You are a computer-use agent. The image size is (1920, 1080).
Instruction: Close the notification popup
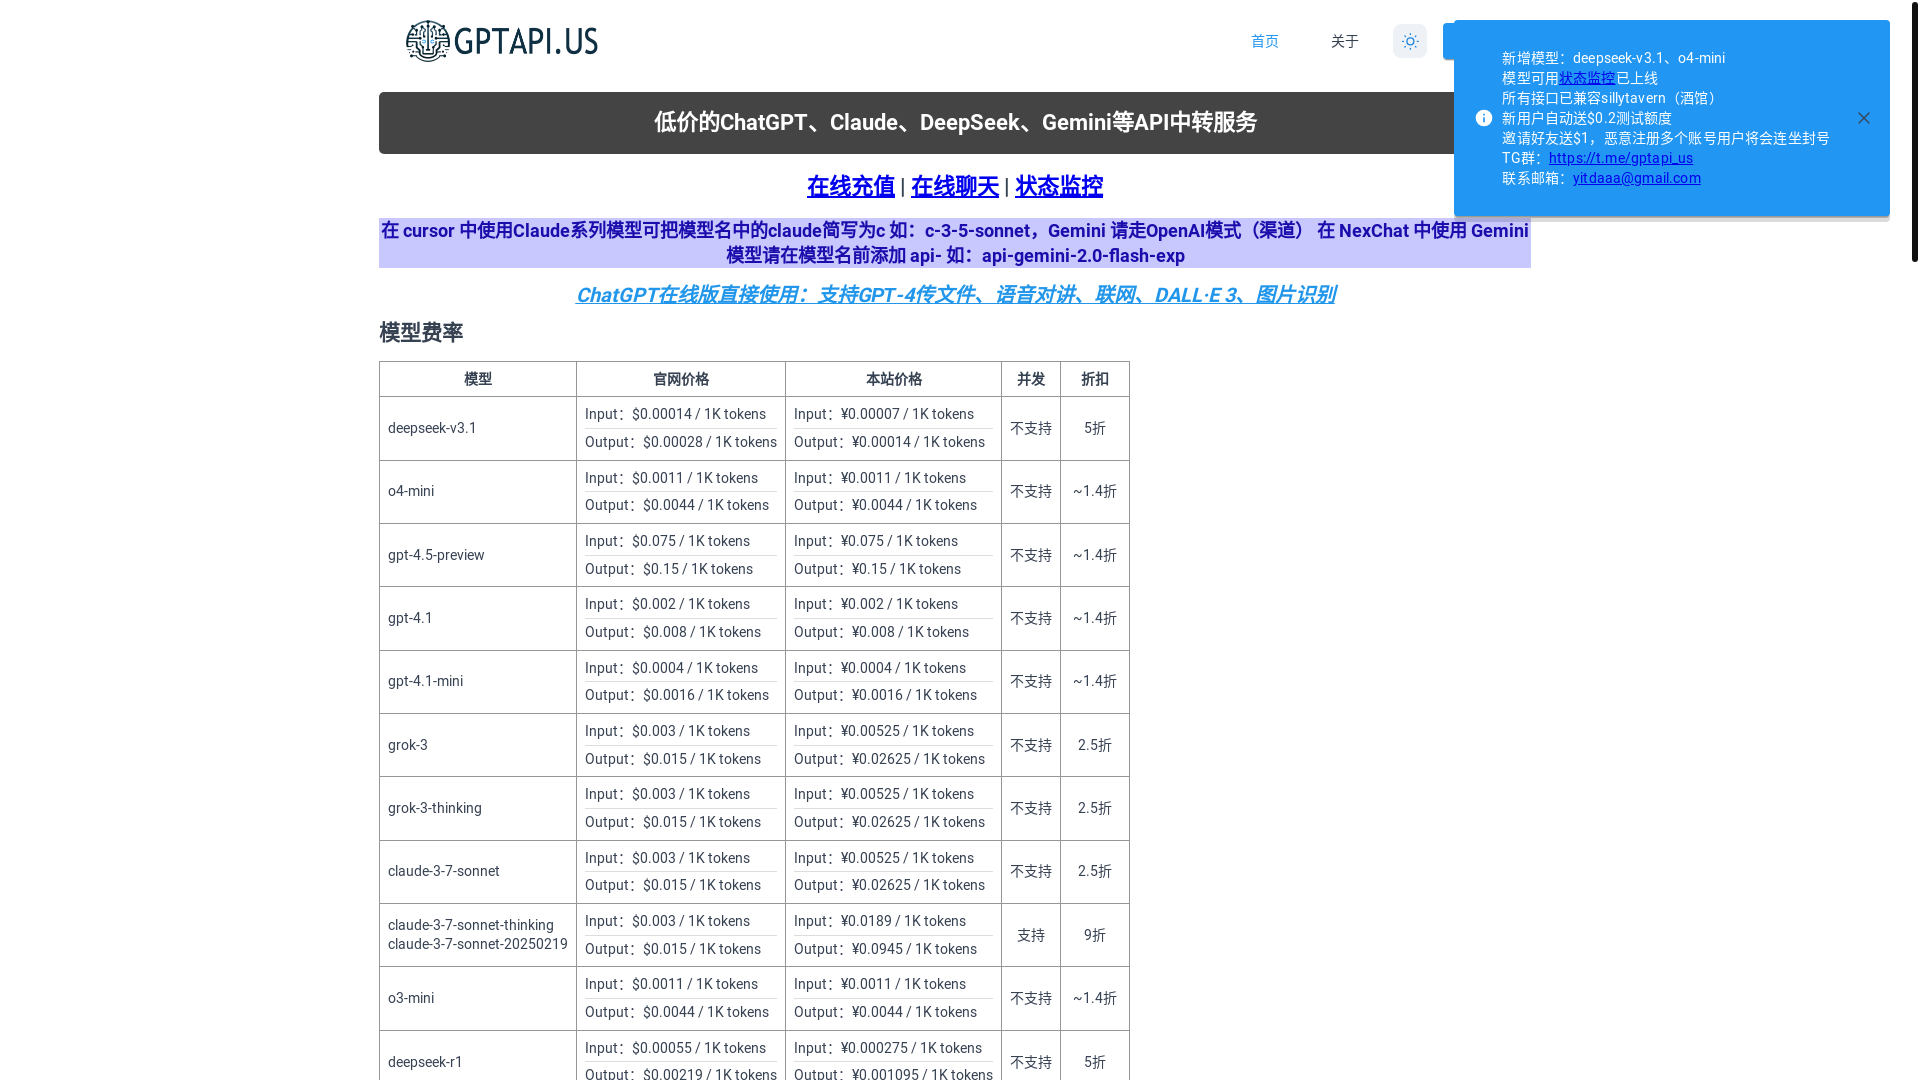[x=1863, y=118]
